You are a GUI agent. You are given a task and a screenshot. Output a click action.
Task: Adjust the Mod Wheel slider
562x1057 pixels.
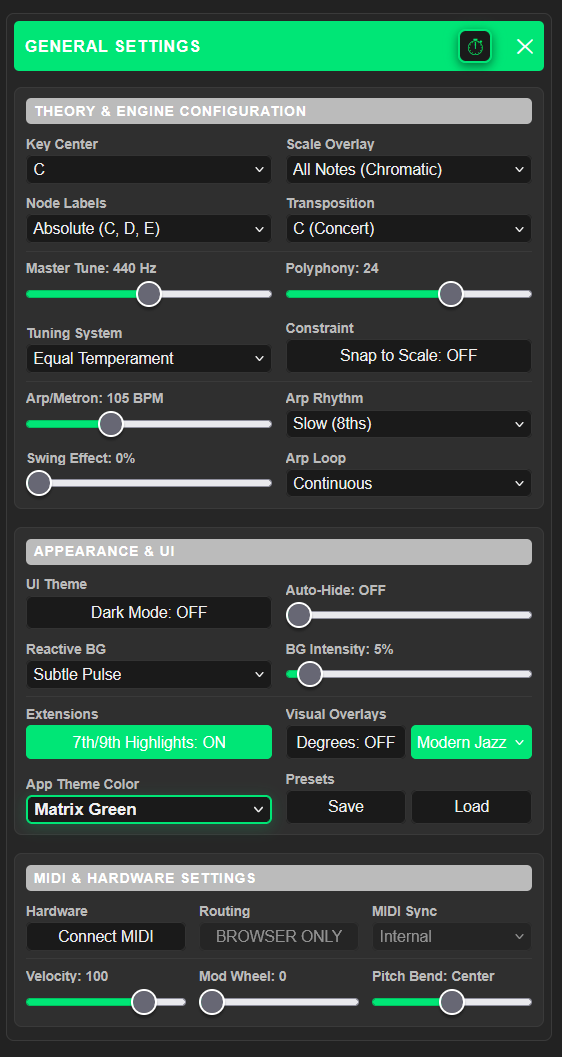(278, 1002)
